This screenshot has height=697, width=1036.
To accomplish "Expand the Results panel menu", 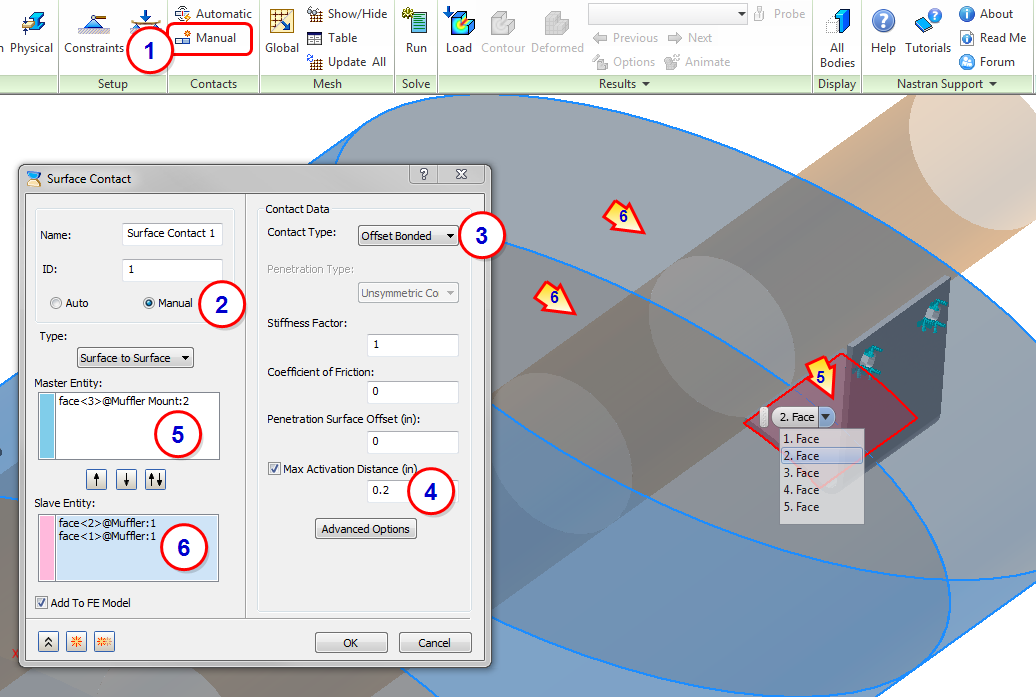I will pos(624,84).
